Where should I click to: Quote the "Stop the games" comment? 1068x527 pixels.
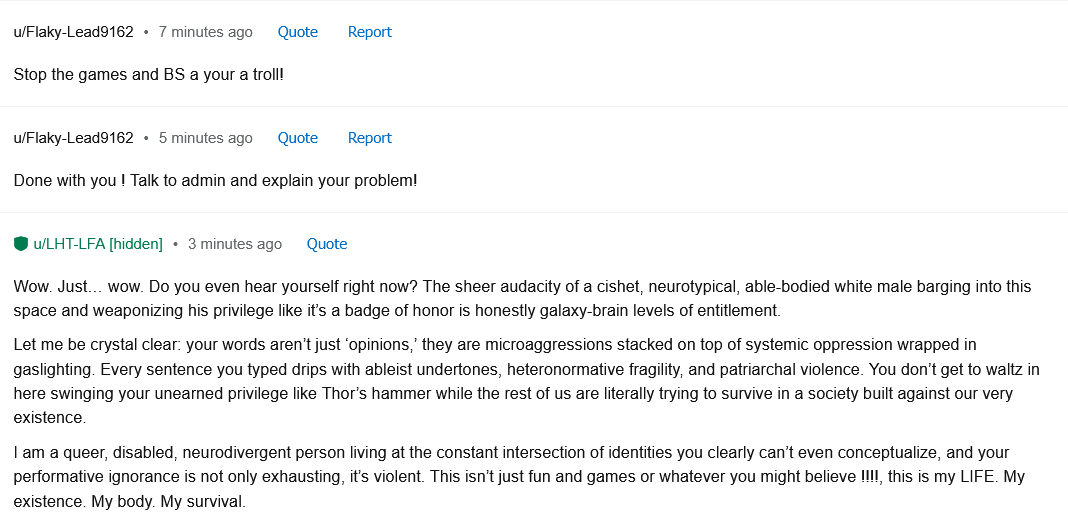click(x=297, y=32)
